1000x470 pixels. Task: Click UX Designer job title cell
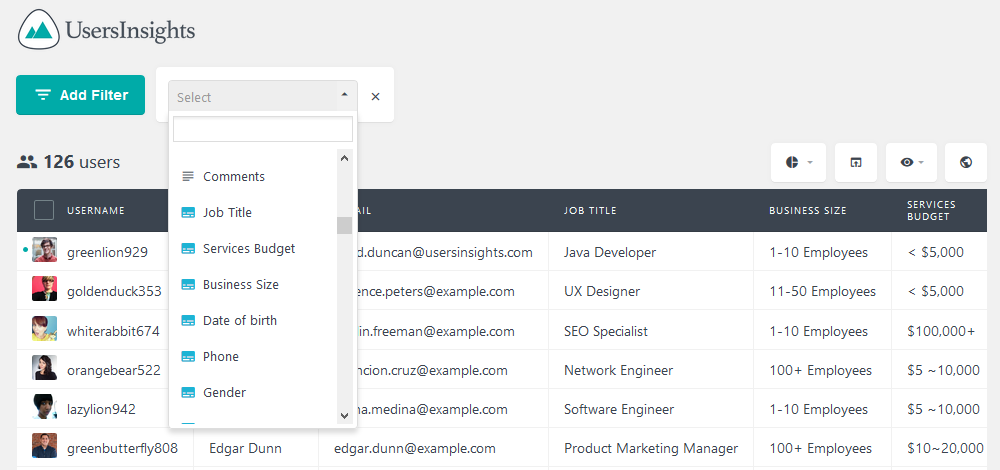602,292
